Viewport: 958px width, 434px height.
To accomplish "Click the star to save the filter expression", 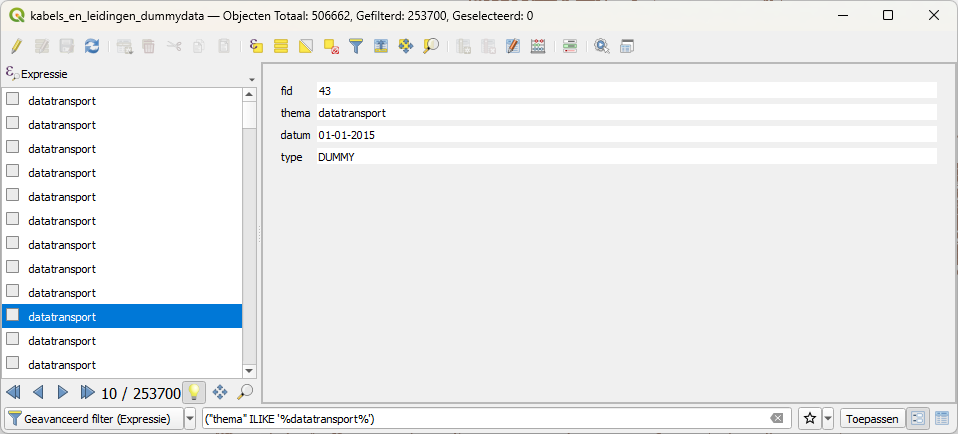I will [810, 419].
